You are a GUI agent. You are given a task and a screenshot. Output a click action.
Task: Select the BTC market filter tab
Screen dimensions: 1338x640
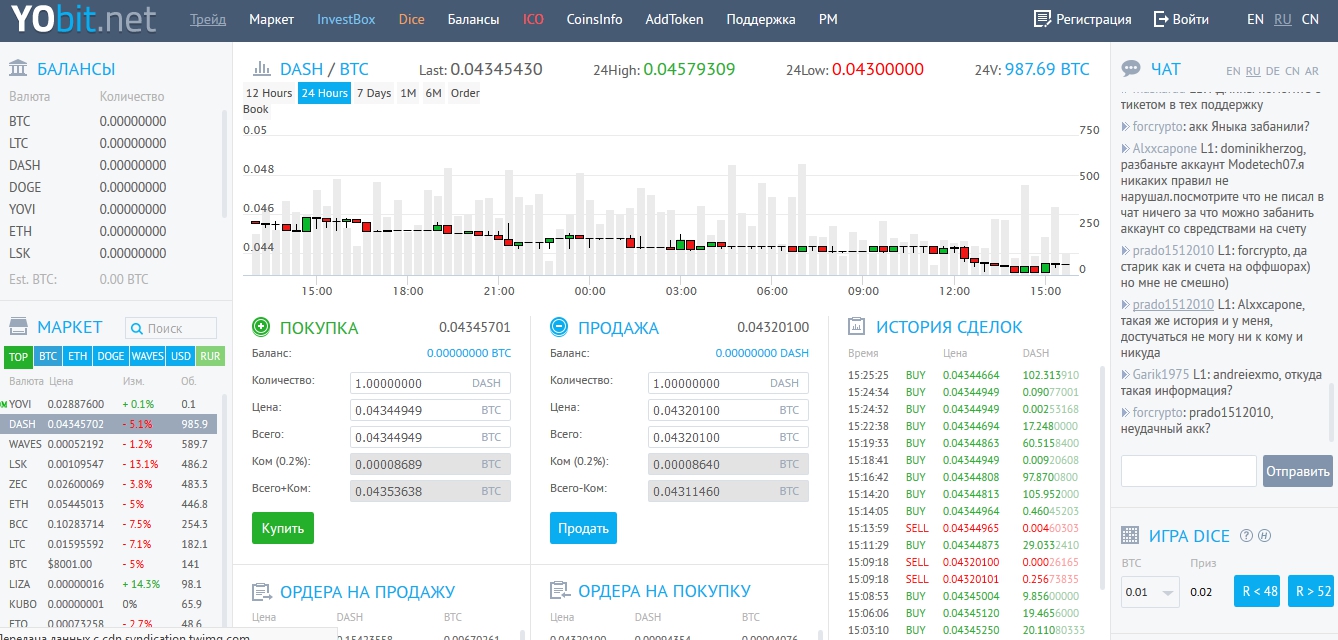click(x=48, y=356)
